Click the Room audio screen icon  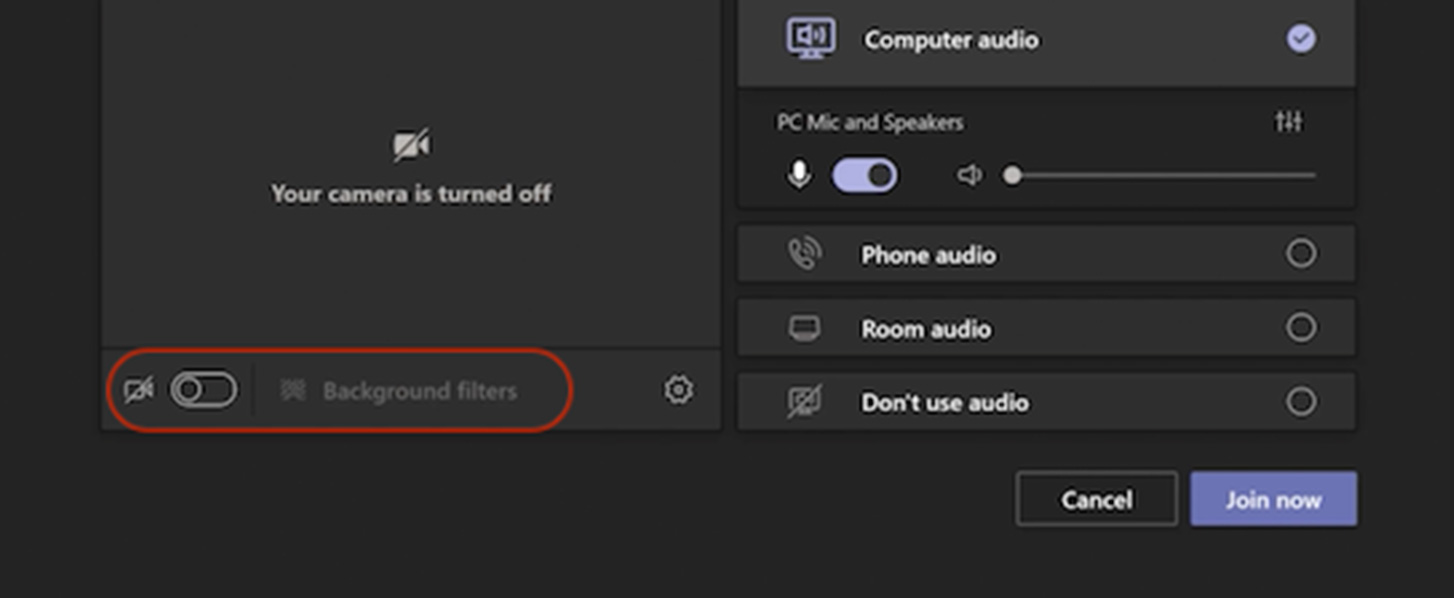click(805, 328)
